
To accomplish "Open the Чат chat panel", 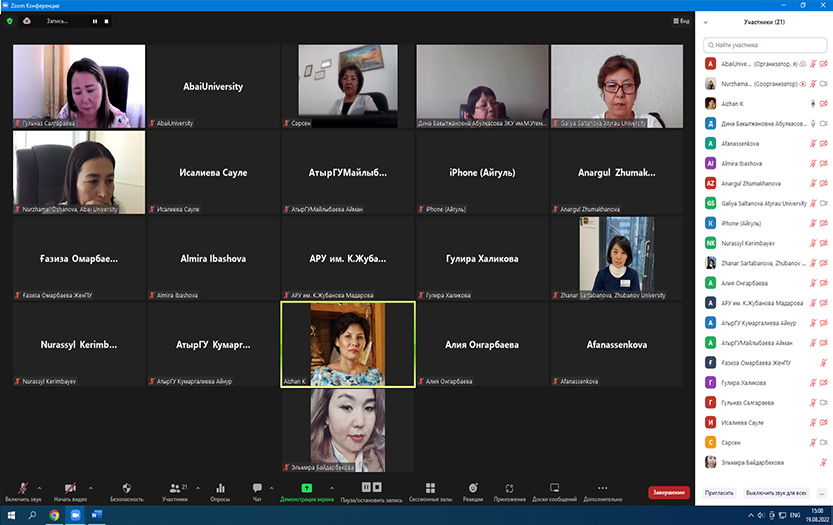I will 257,488.
